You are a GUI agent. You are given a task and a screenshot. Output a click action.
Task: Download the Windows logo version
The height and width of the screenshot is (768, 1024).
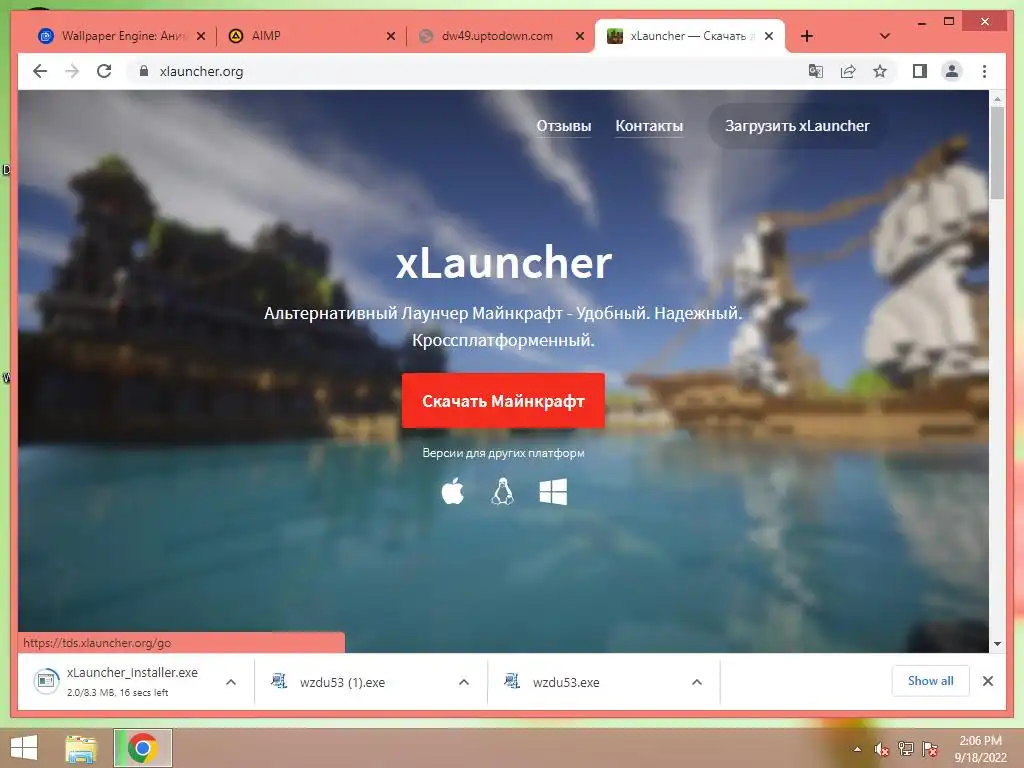coord(553,492)
